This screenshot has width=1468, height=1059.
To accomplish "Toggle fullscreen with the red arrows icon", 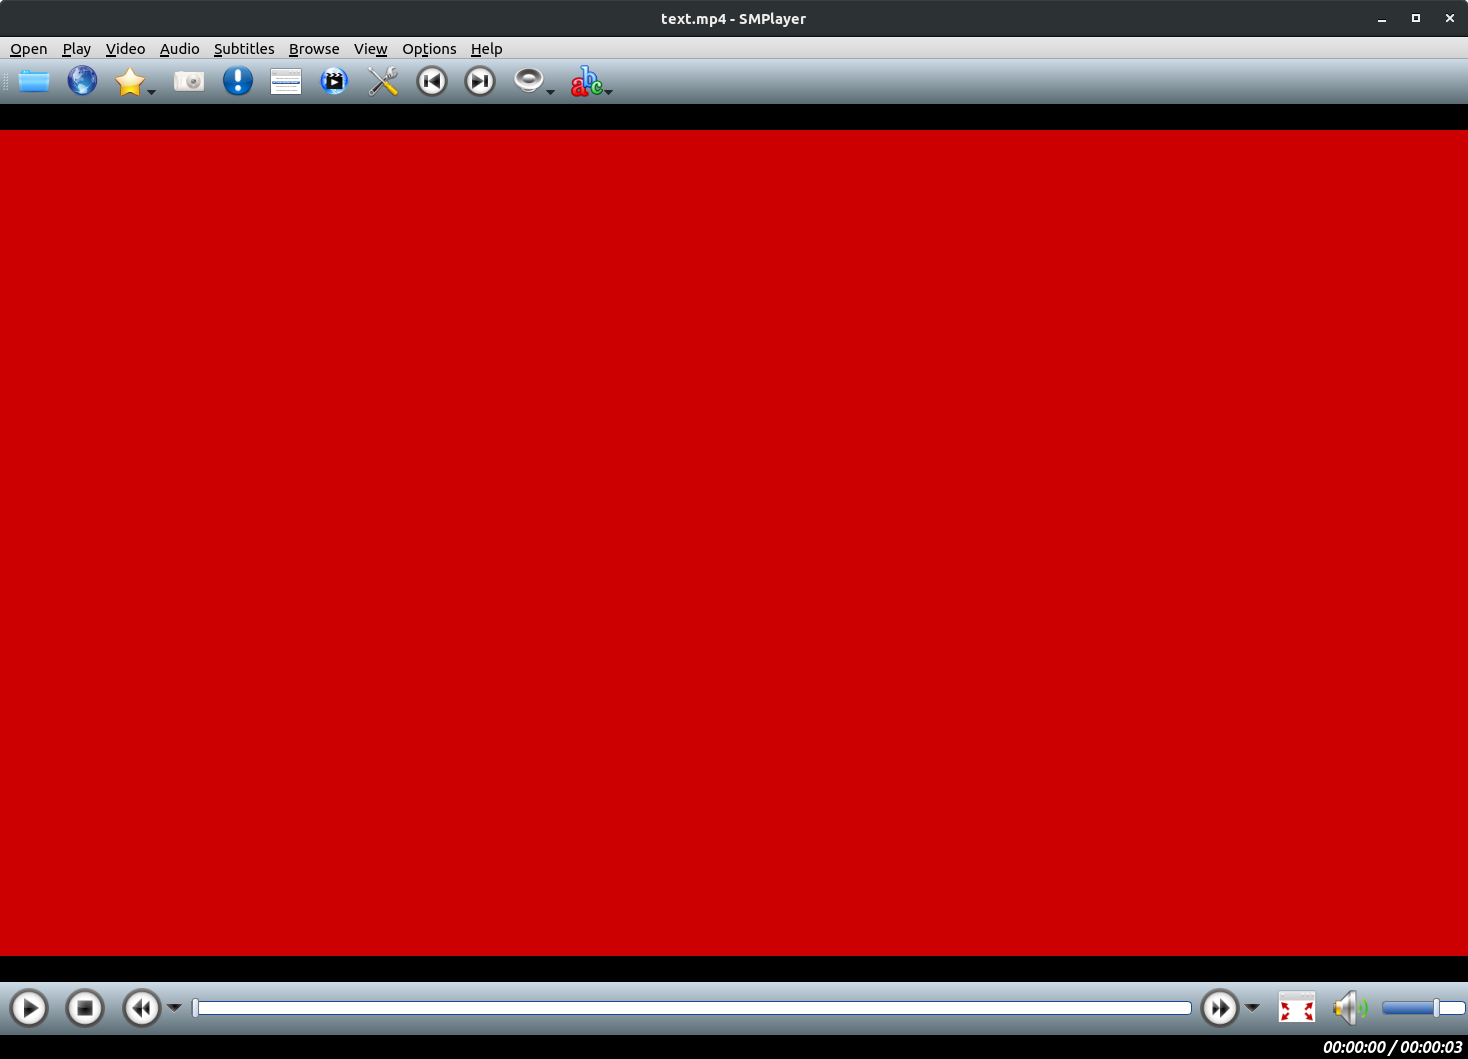I will pyautogui.click(x=1296, y=1008).
